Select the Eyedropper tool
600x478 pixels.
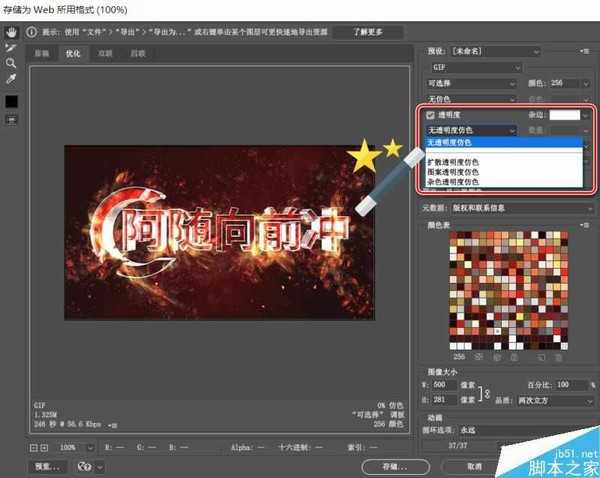[11, 79]
